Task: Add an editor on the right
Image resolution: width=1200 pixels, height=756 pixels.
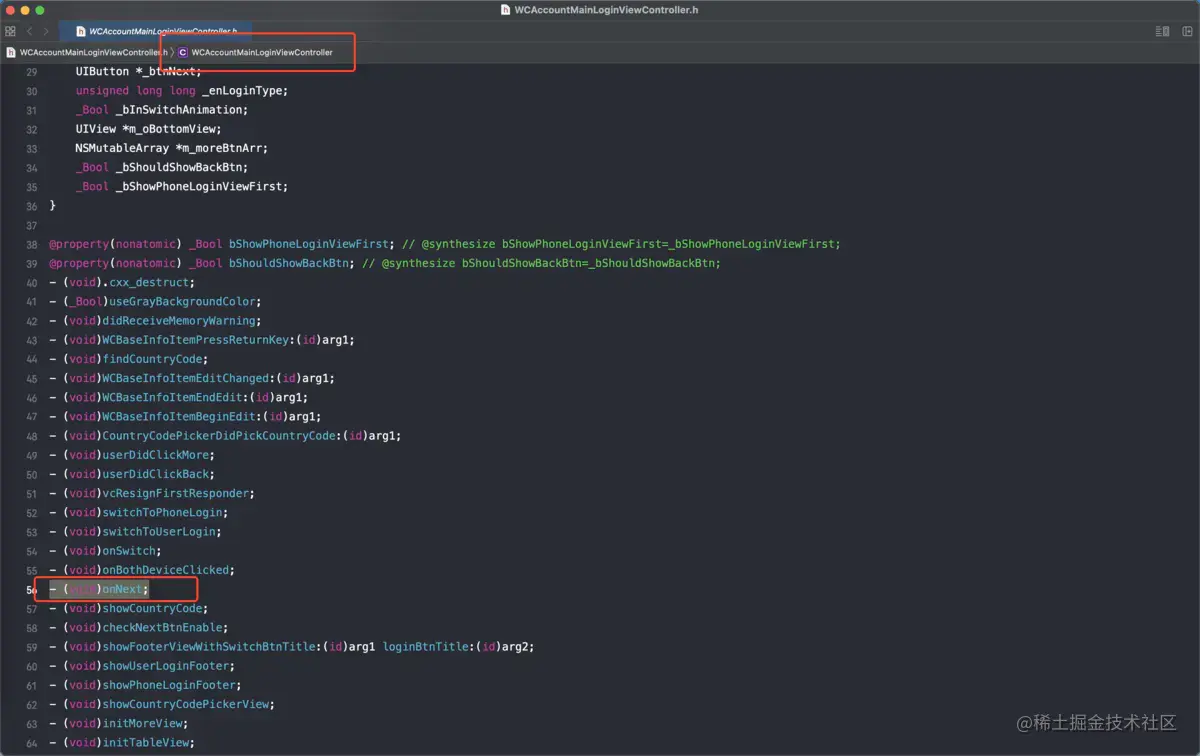Action: click(1187, 31)
